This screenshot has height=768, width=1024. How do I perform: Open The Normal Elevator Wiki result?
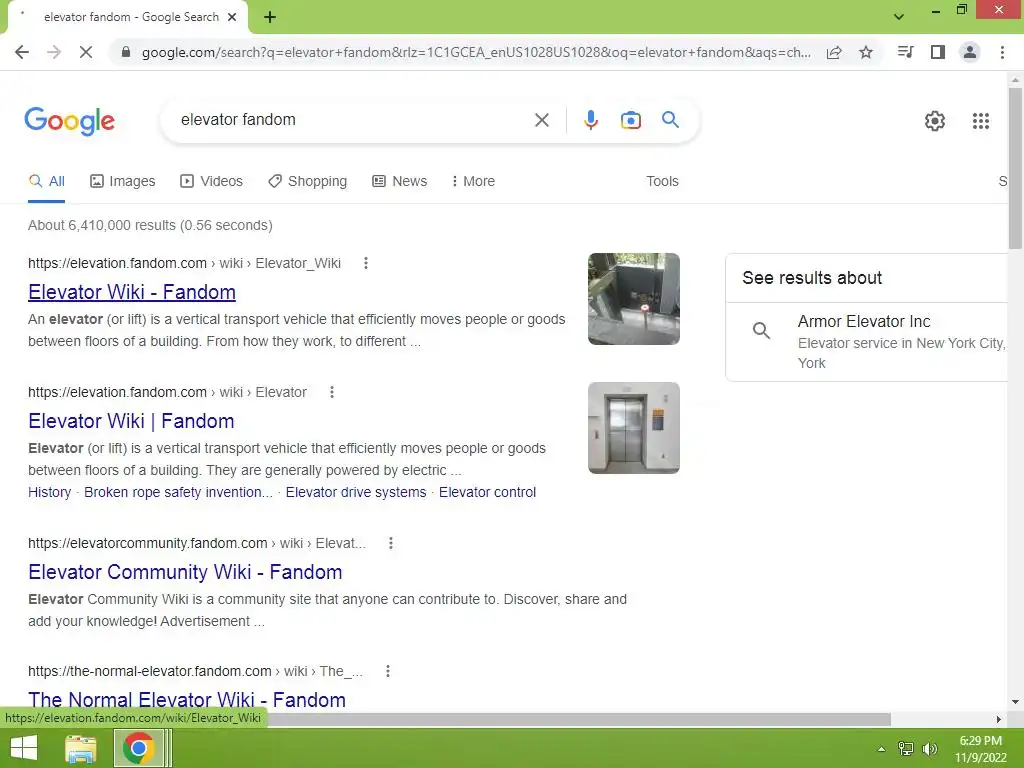[x=187, y=699]
